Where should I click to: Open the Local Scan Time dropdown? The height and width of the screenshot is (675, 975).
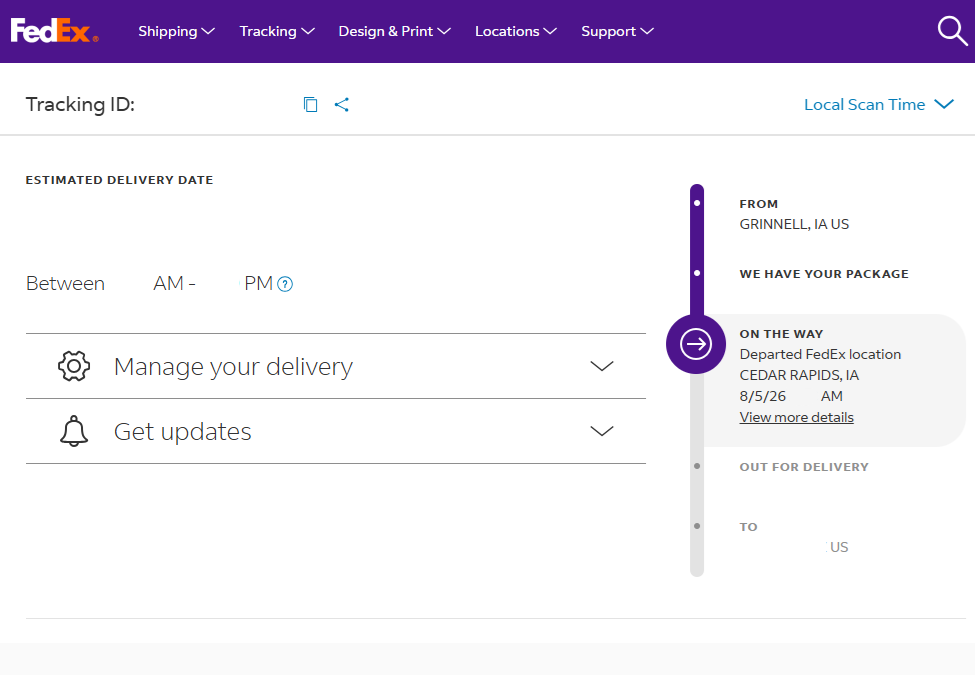coord(879,104)
